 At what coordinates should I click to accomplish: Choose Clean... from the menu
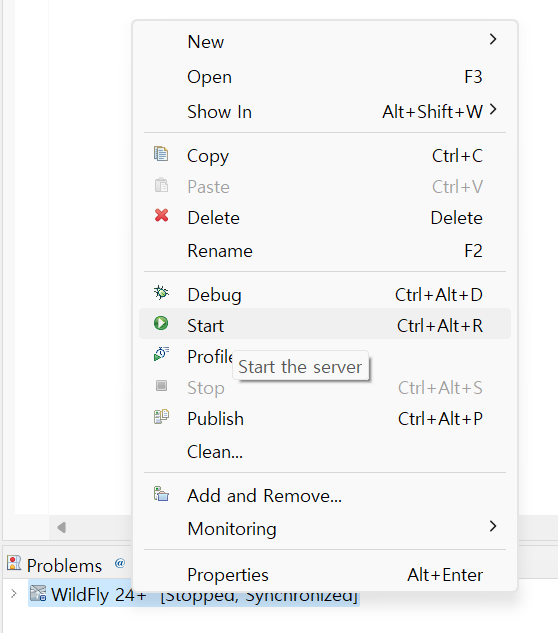coord(325,452)
